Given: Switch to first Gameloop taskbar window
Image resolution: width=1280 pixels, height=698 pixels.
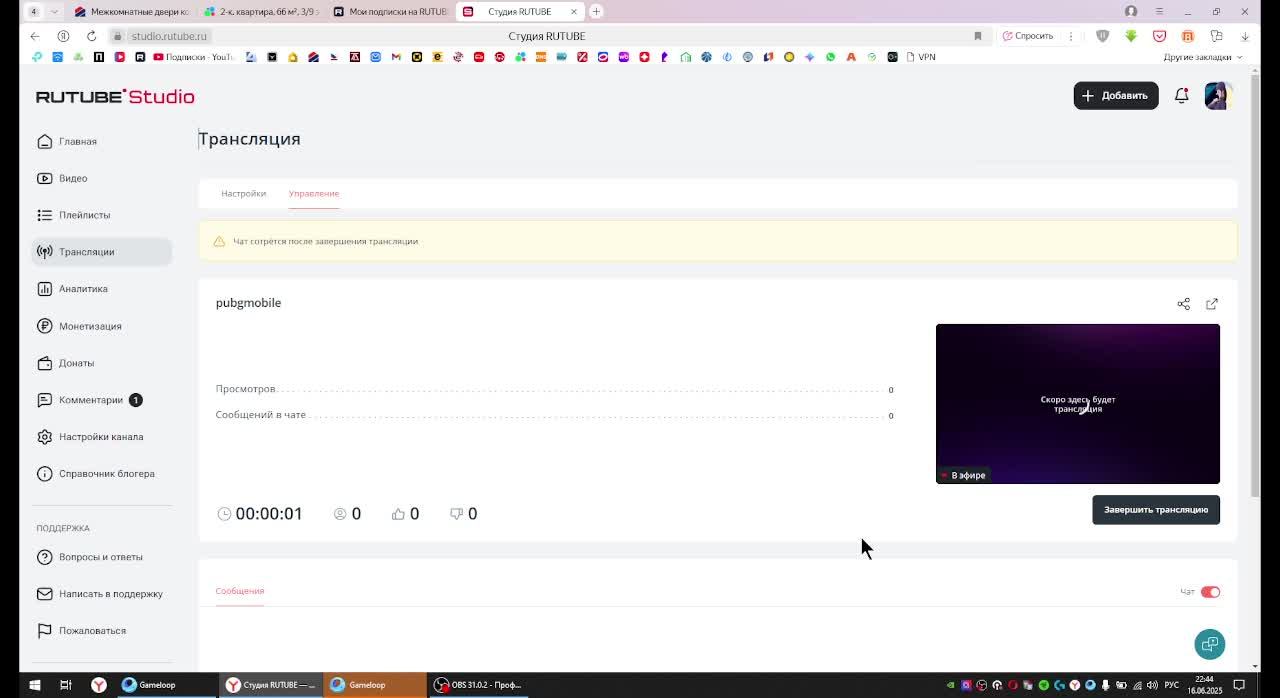Looking at the screenshot, I should [x=165, y=685].
